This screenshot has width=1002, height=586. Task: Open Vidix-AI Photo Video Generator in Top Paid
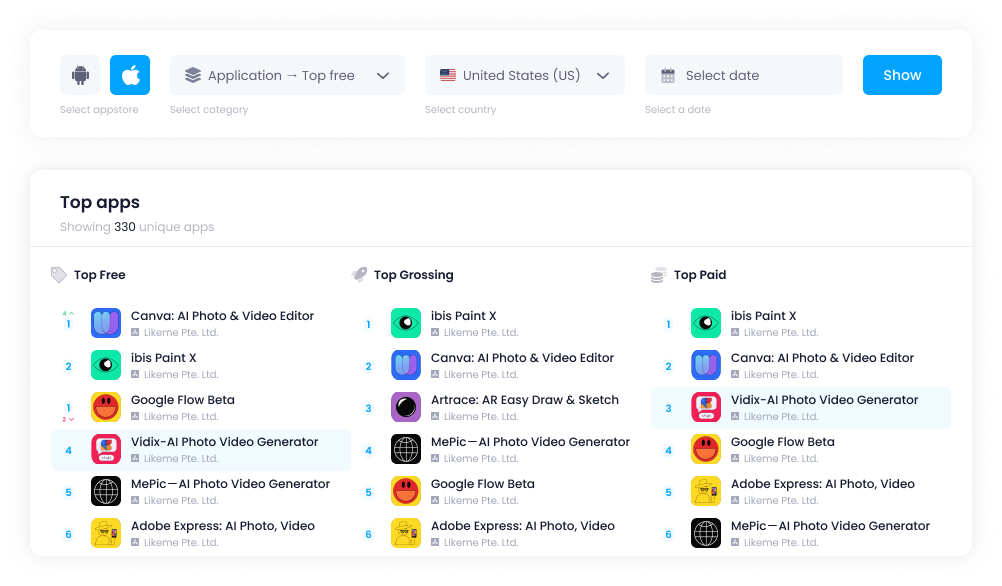click(x=824, y=400)
